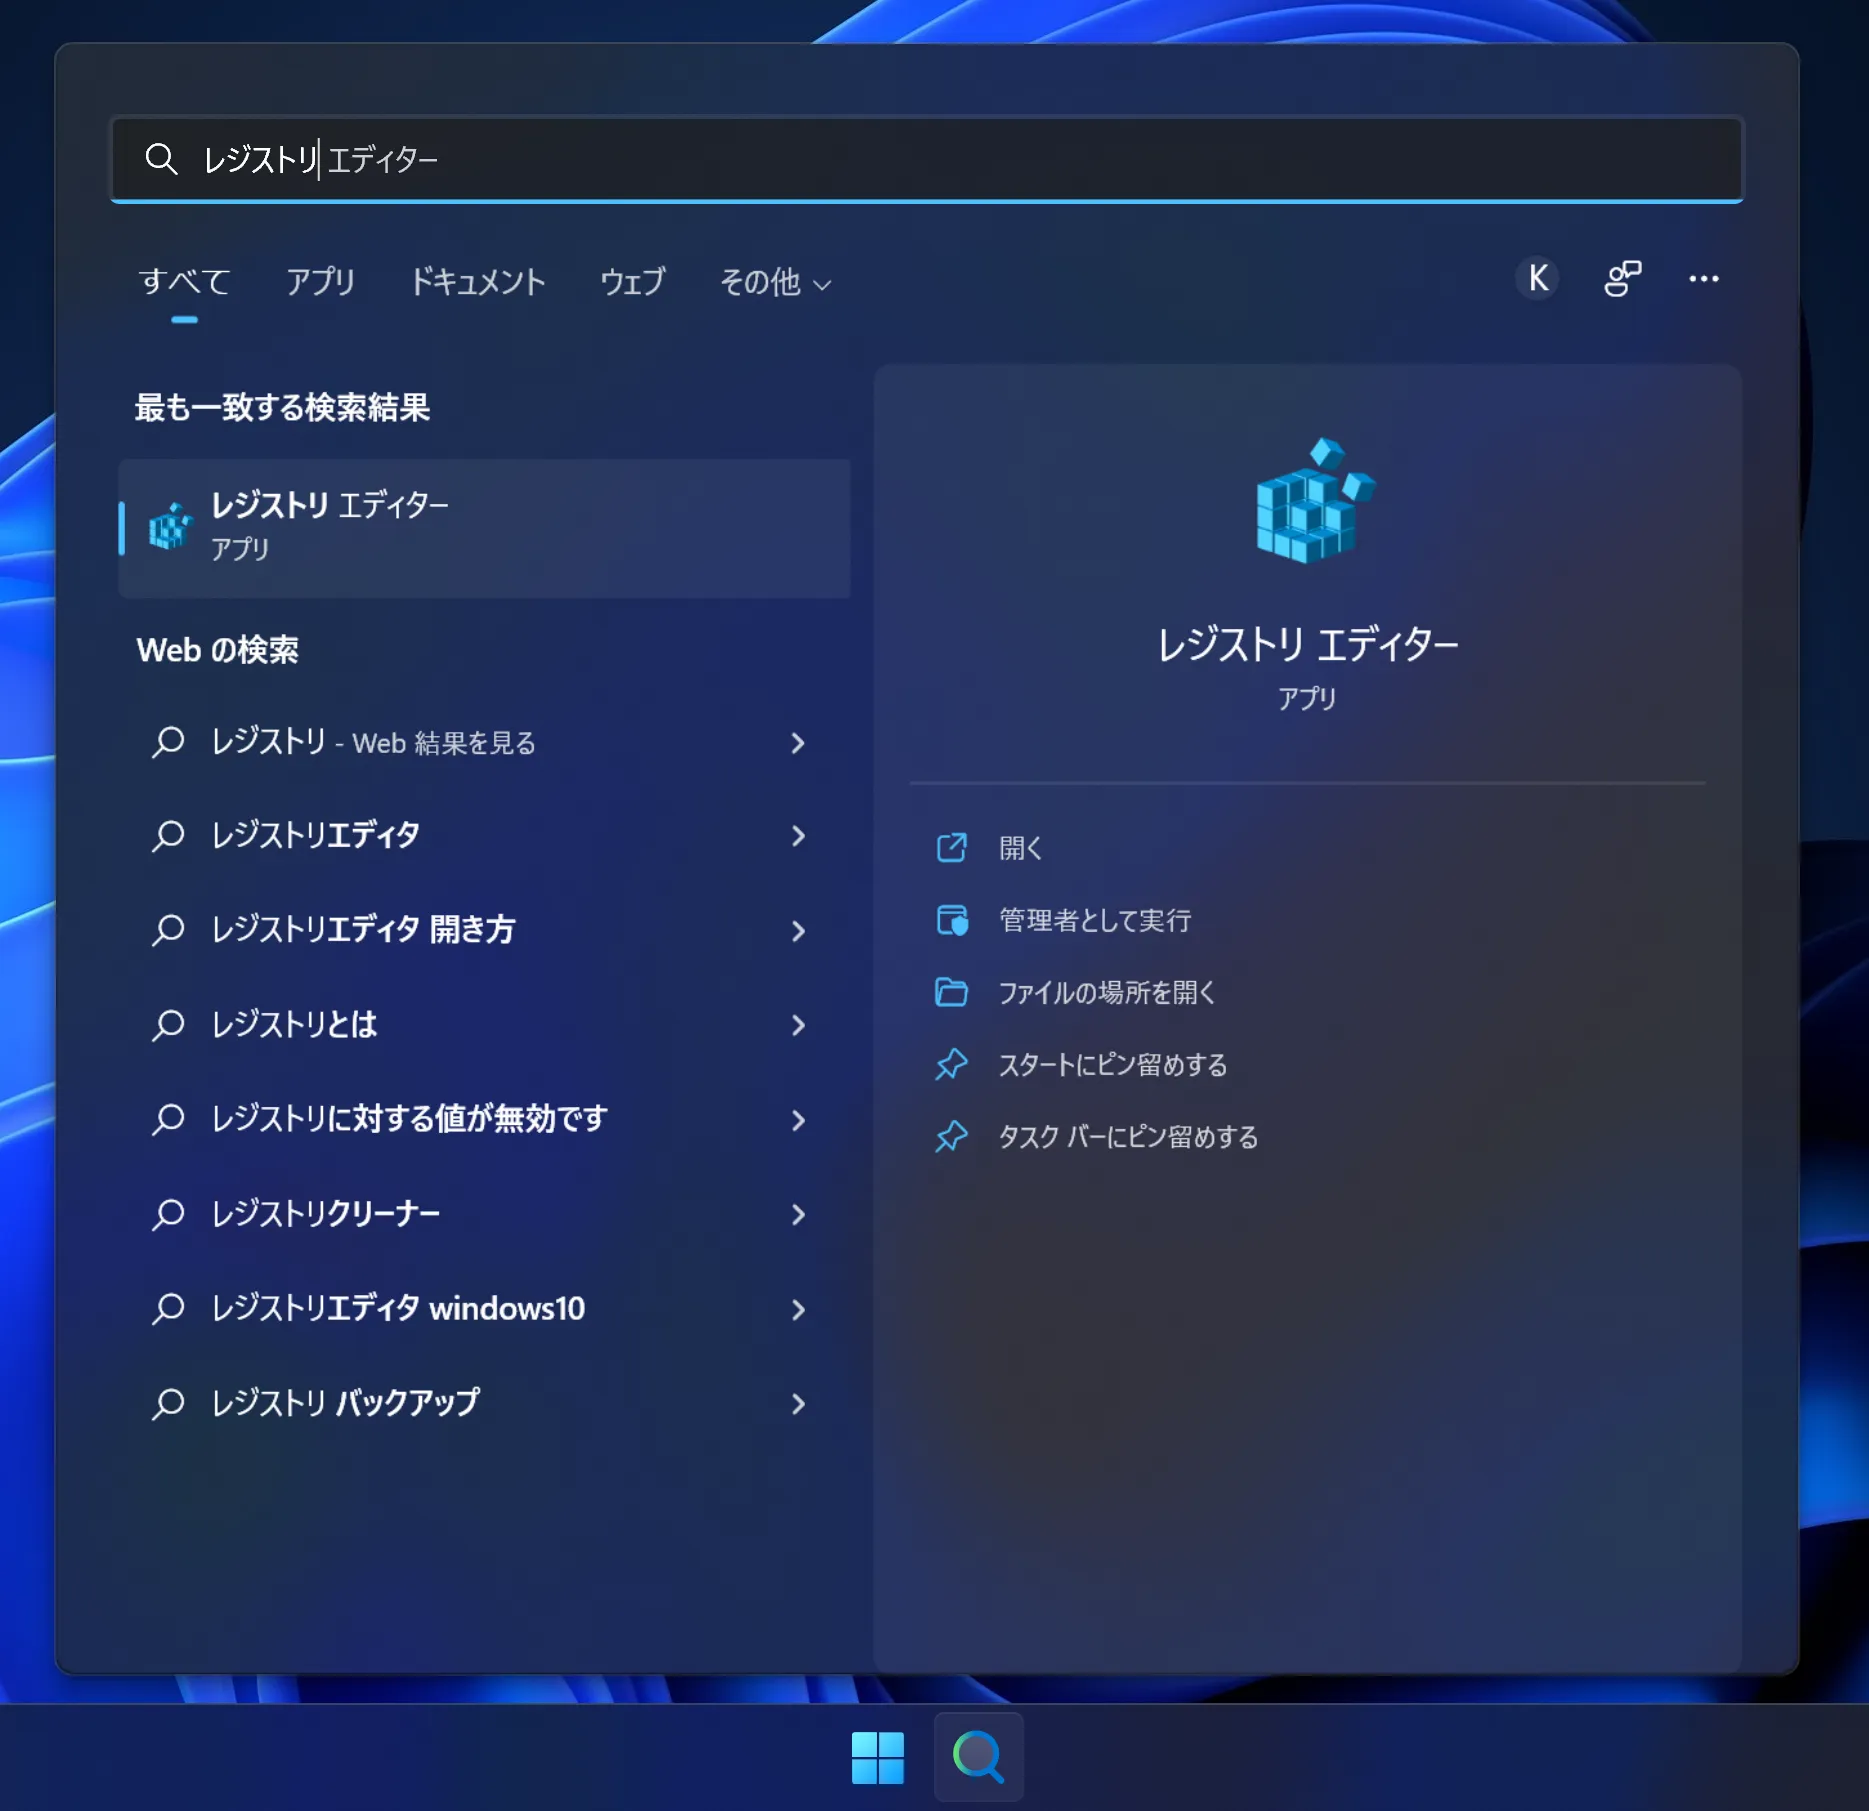Click 開く to launch Registry Editor
The width and height of the screenshot is (1869, 1811).
(1020, 848)
